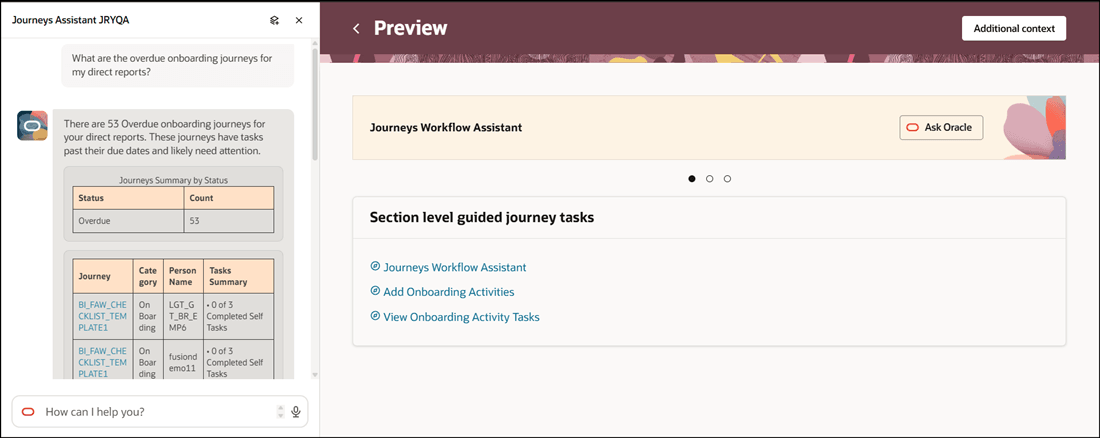Focus the 'How can I help you?' field

[x=160, y=412]
